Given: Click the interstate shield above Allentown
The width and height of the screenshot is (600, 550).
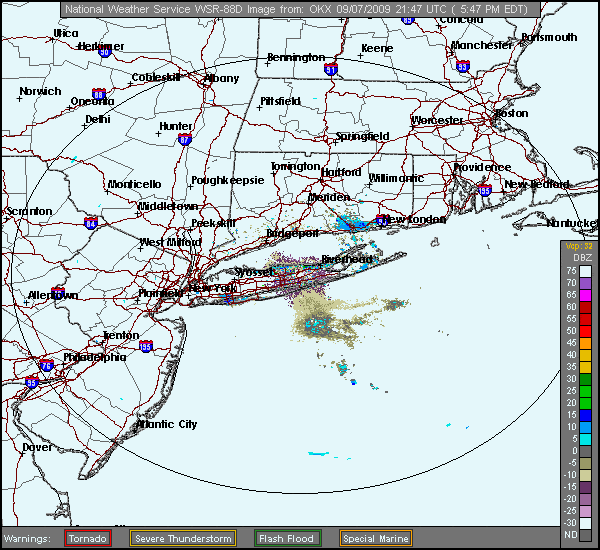Looking at the screenshot, I should pos(58,292).
